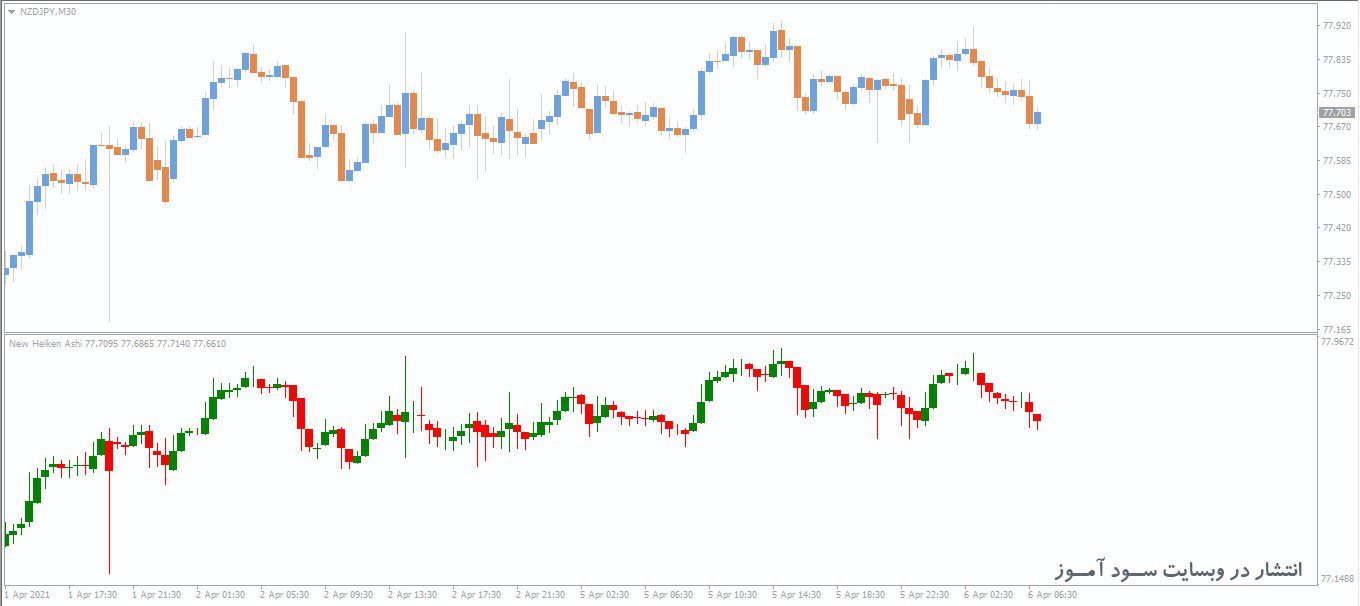This screenshot has height=606, width=1360.
Task: Select the 2 Apr 13:30 time label
Action: pos(413,595)
